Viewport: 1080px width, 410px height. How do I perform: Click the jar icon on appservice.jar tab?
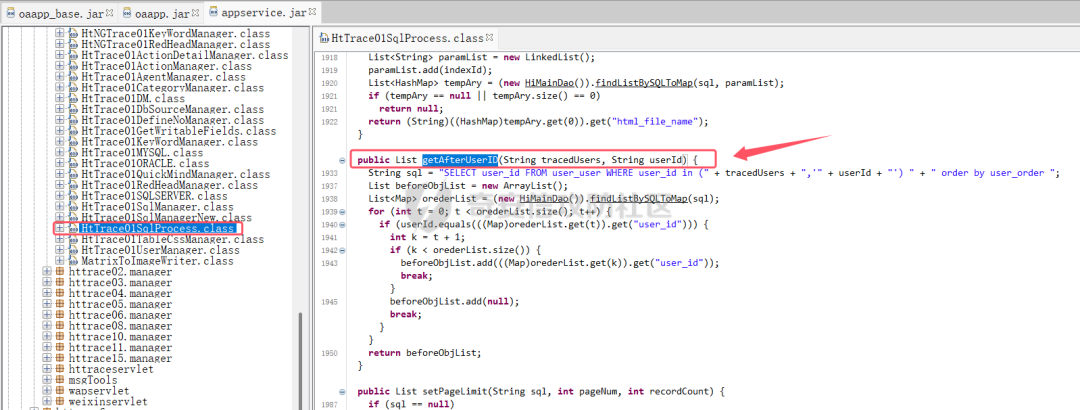coord(213,12)
